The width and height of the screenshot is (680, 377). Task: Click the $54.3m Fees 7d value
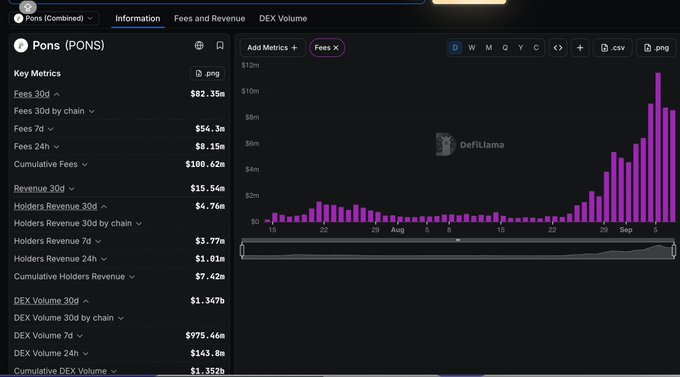(210, 129)
